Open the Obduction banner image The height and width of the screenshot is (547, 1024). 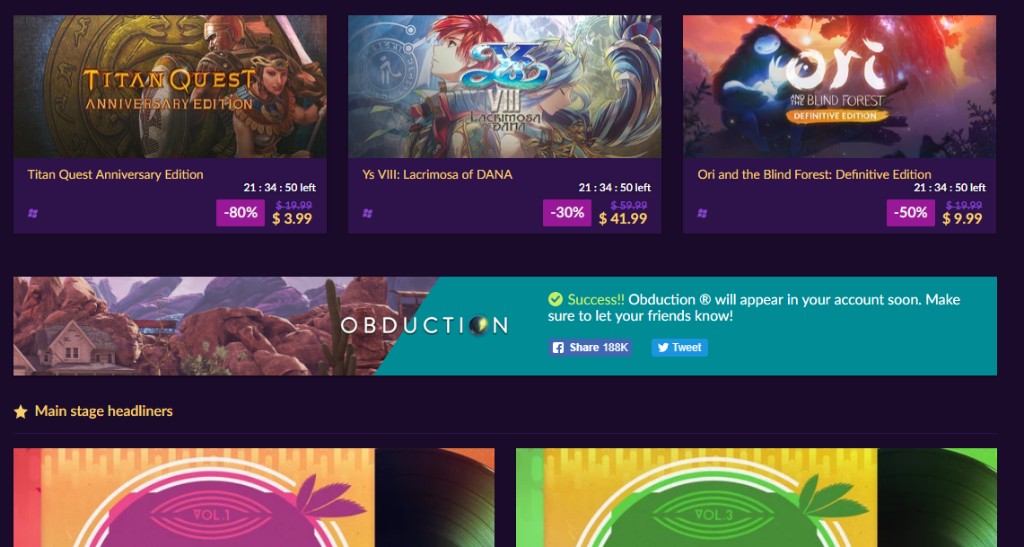261,326
